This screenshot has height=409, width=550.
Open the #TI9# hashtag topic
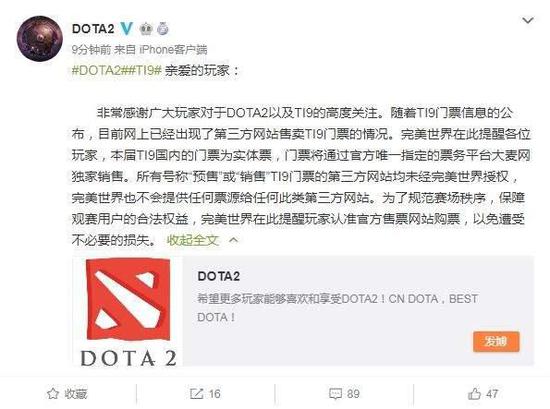tap(141, 71)
